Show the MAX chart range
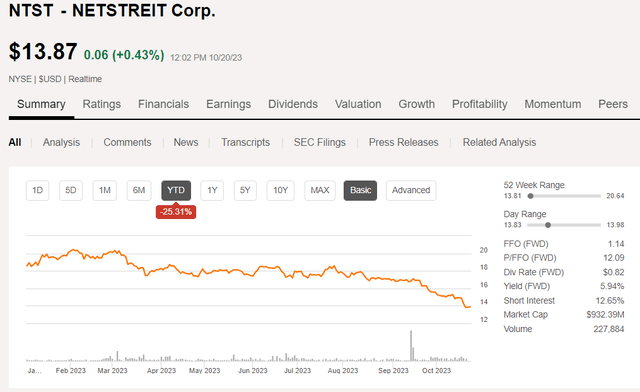The height and width of the screenshot is (392, 640). pos(320,190)
